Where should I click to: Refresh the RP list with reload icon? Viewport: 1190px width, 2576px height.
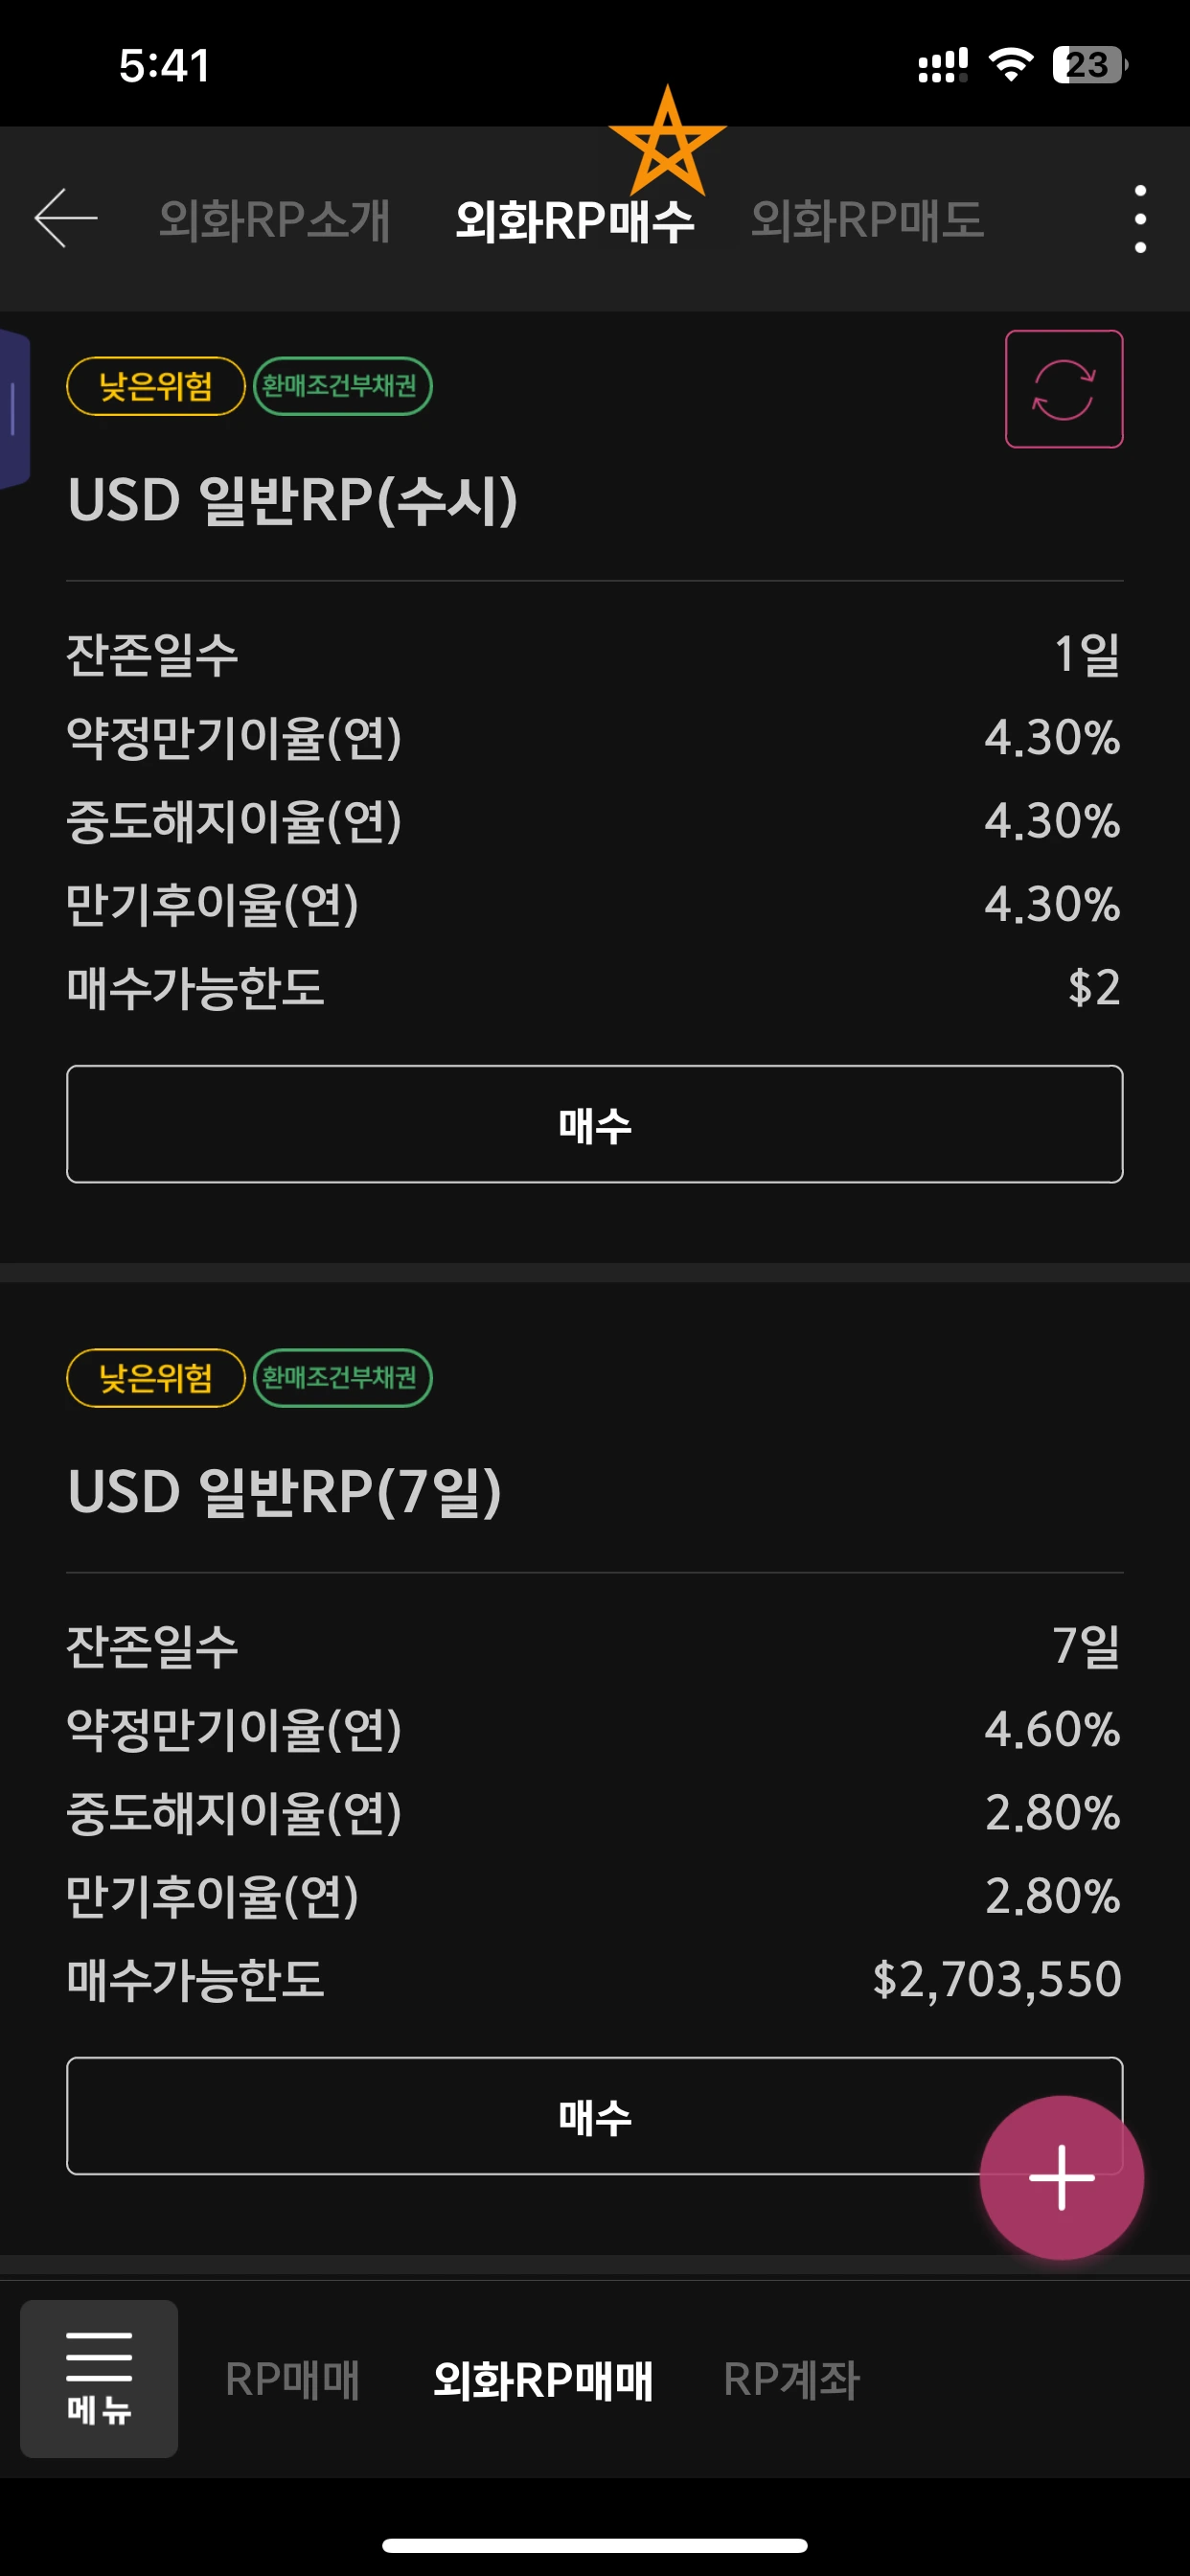coord(1064,389)
